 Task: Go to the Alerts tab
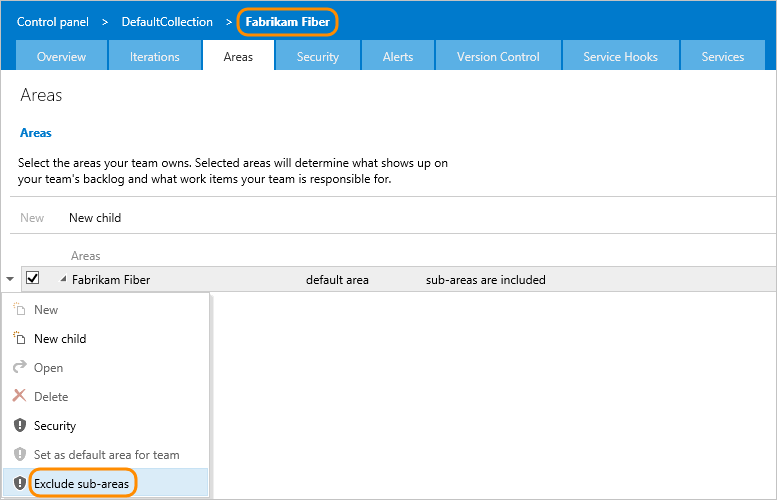tap(398, 56)
